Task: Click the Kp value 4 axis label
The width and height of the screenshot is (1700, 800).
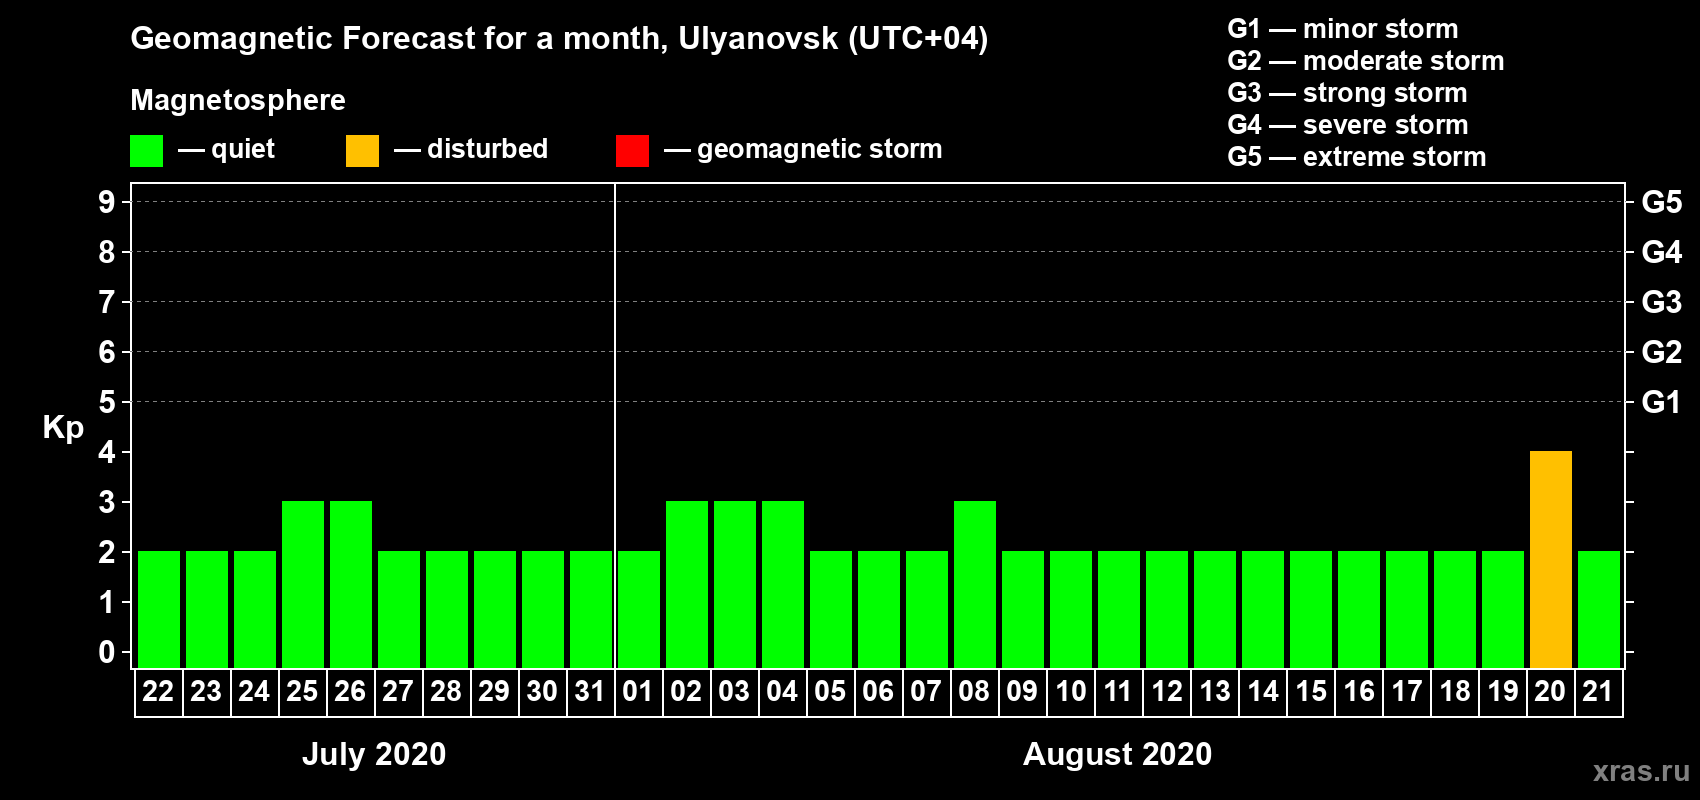Action: point(107,452)
